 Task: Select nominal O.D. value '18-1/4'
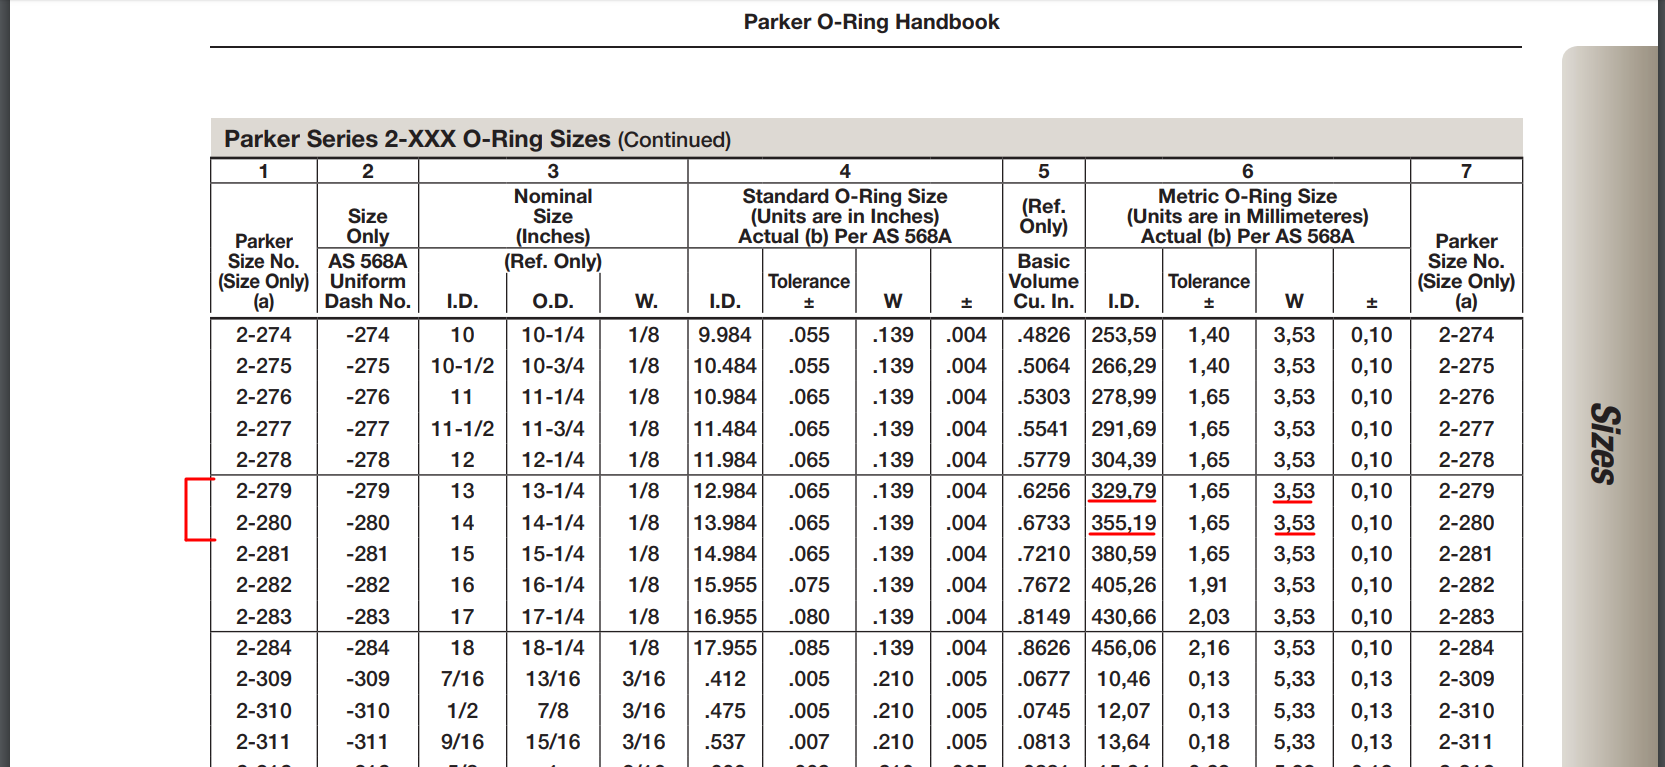[x=553, y=648]
